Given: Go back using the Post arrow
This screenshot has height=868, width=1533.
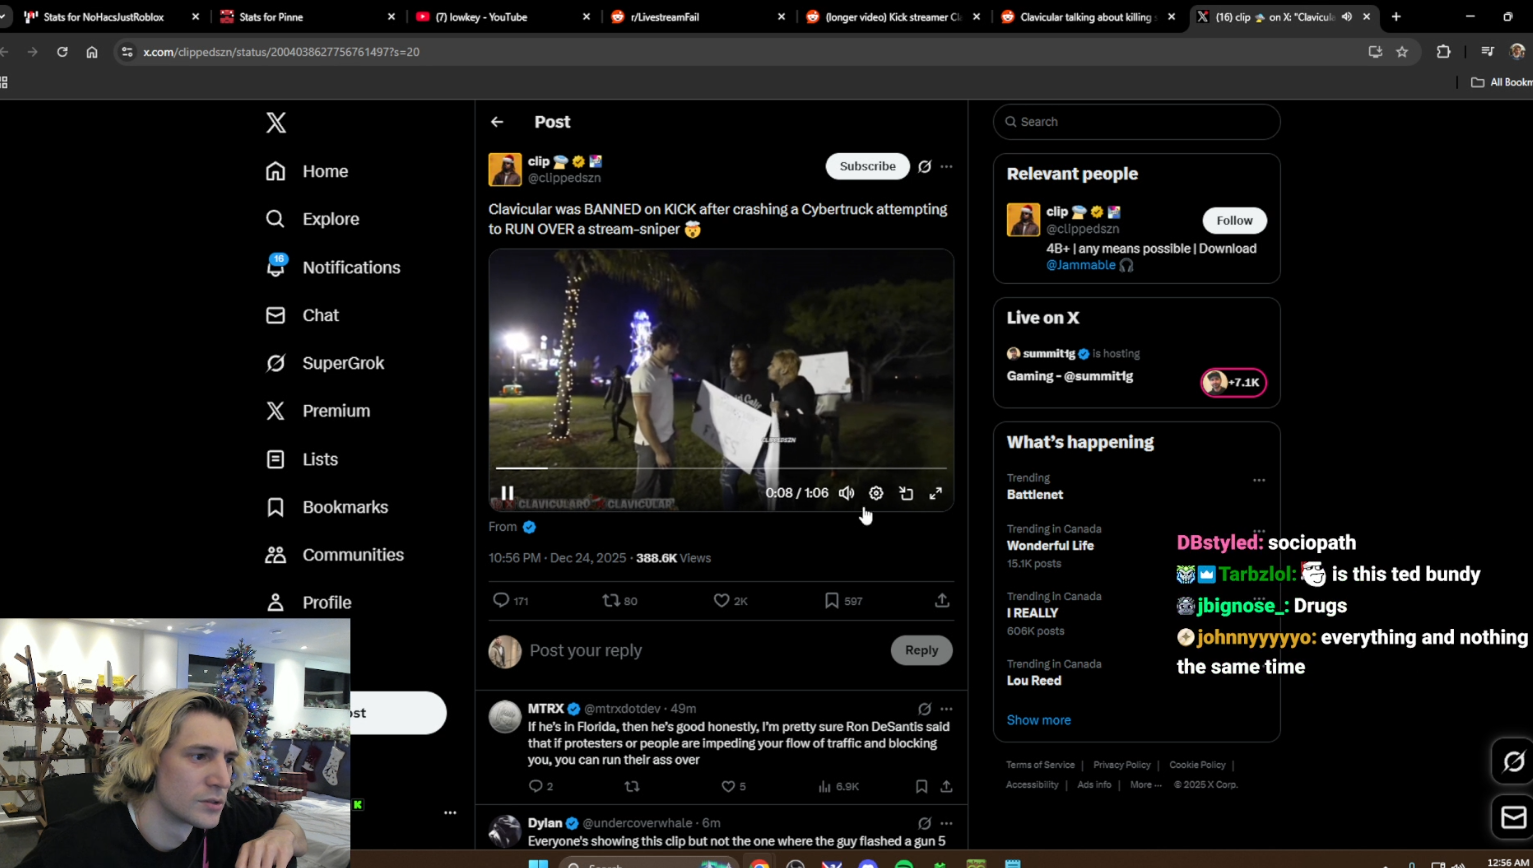Looking at the screenshot, I should (497, 122).
